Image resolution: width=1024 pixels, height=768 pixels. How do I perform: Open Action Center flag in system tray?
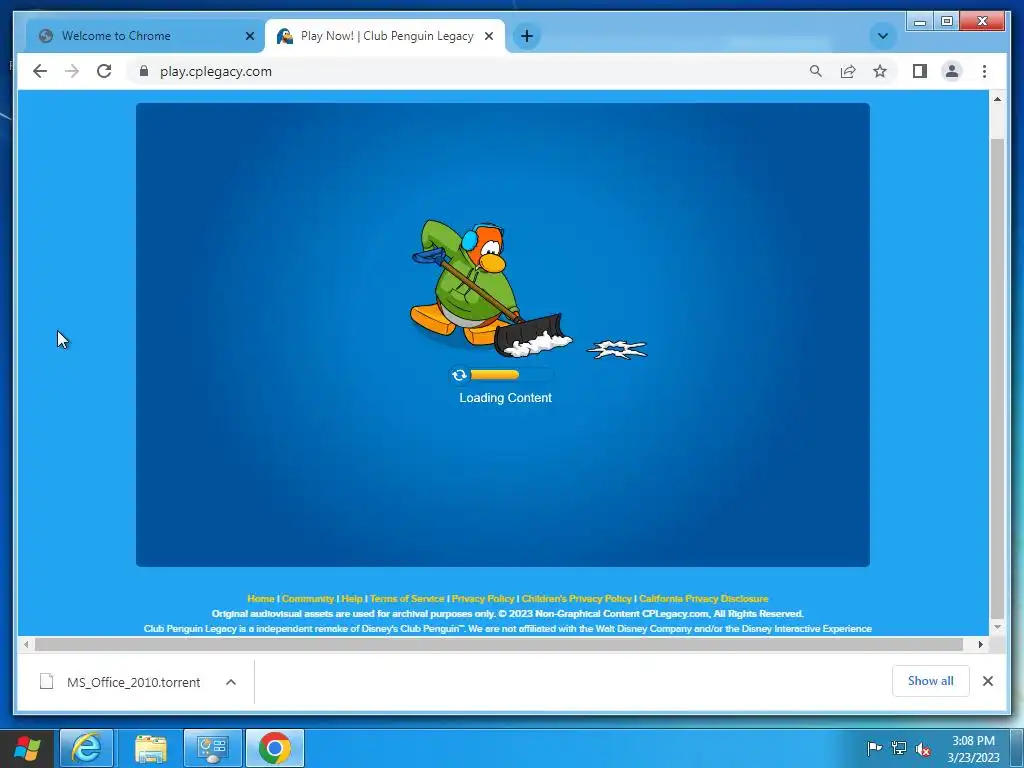click(x=873, y=748)
